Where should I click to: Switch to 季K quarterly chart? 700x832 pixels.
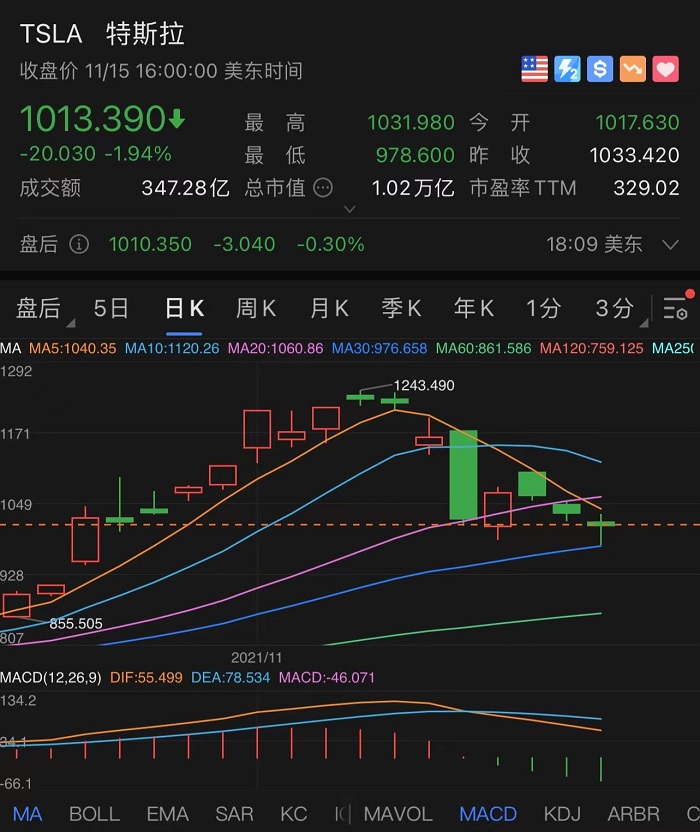pyautogui.click(x=401, y=308)
